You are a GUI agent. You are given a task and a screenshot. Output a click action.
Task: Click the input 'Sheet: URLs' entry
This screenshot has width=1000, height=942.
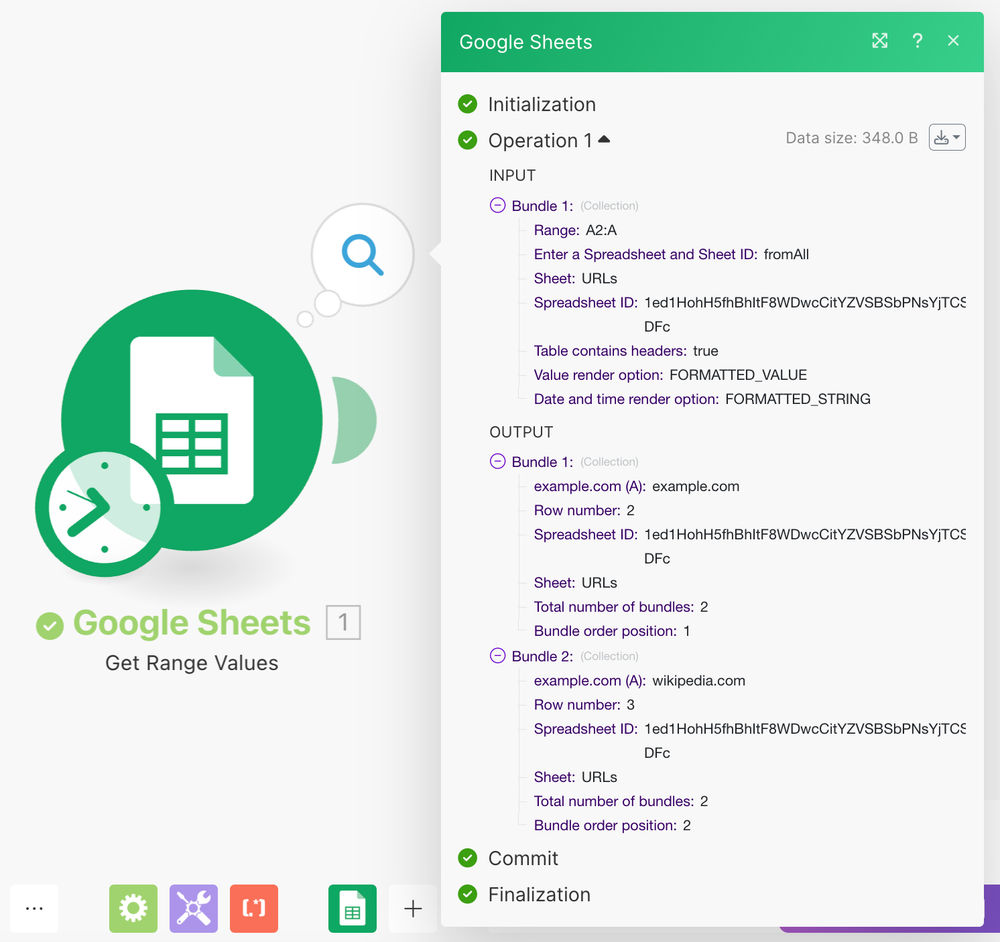click(575, 279)
